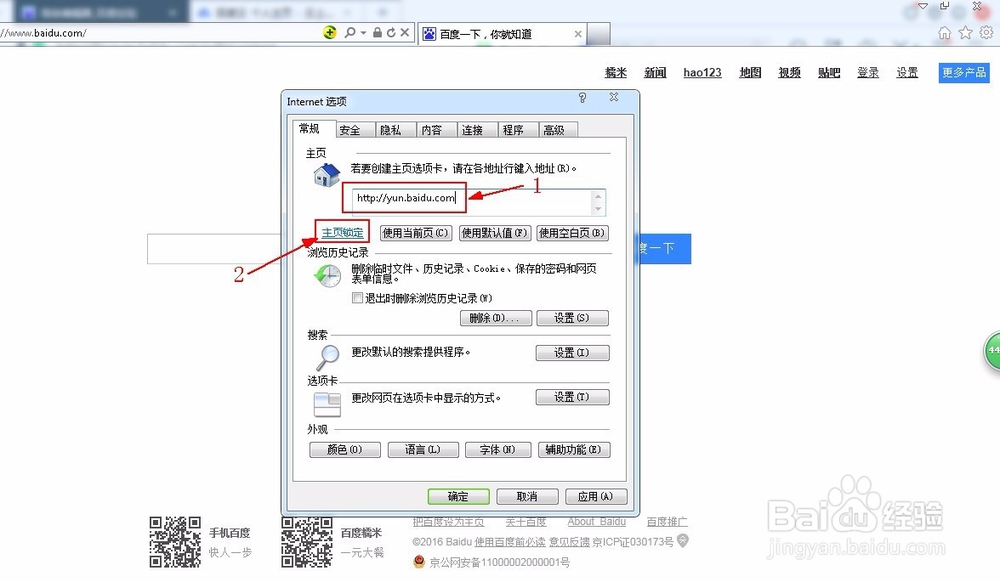Image resolution: width=1000 pixels, height=582 pixels.
Task: Click the homepage box scroll up arrow
Action: [x=598, y=196]
